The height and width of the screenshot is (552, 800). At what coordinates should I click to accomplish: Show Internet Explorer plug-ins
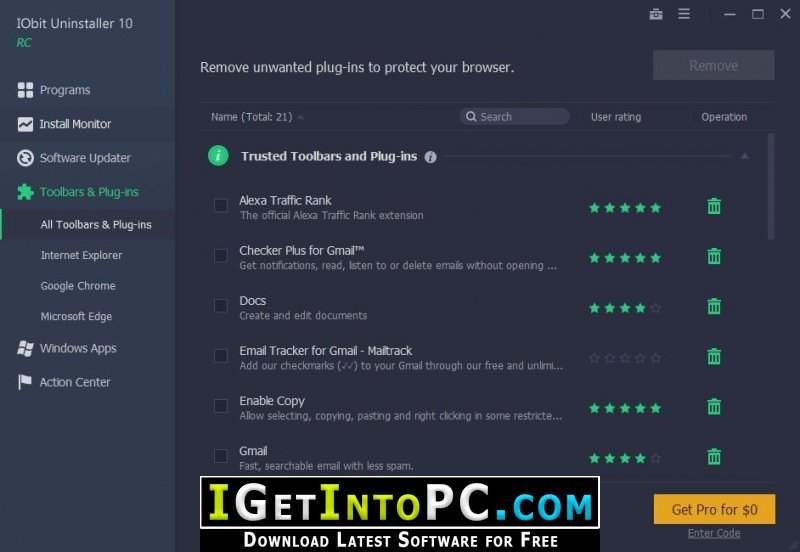[81, 255]
